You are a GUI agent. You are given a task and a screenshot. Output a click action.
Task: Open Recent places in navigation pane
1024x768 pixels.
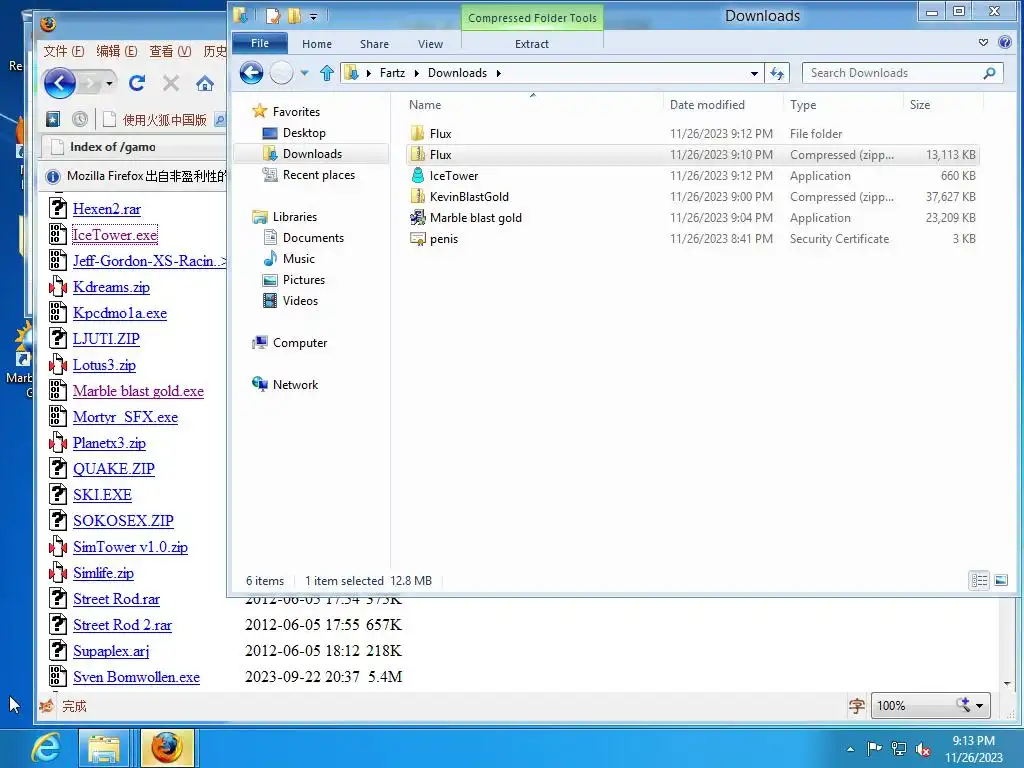[319, 175]
